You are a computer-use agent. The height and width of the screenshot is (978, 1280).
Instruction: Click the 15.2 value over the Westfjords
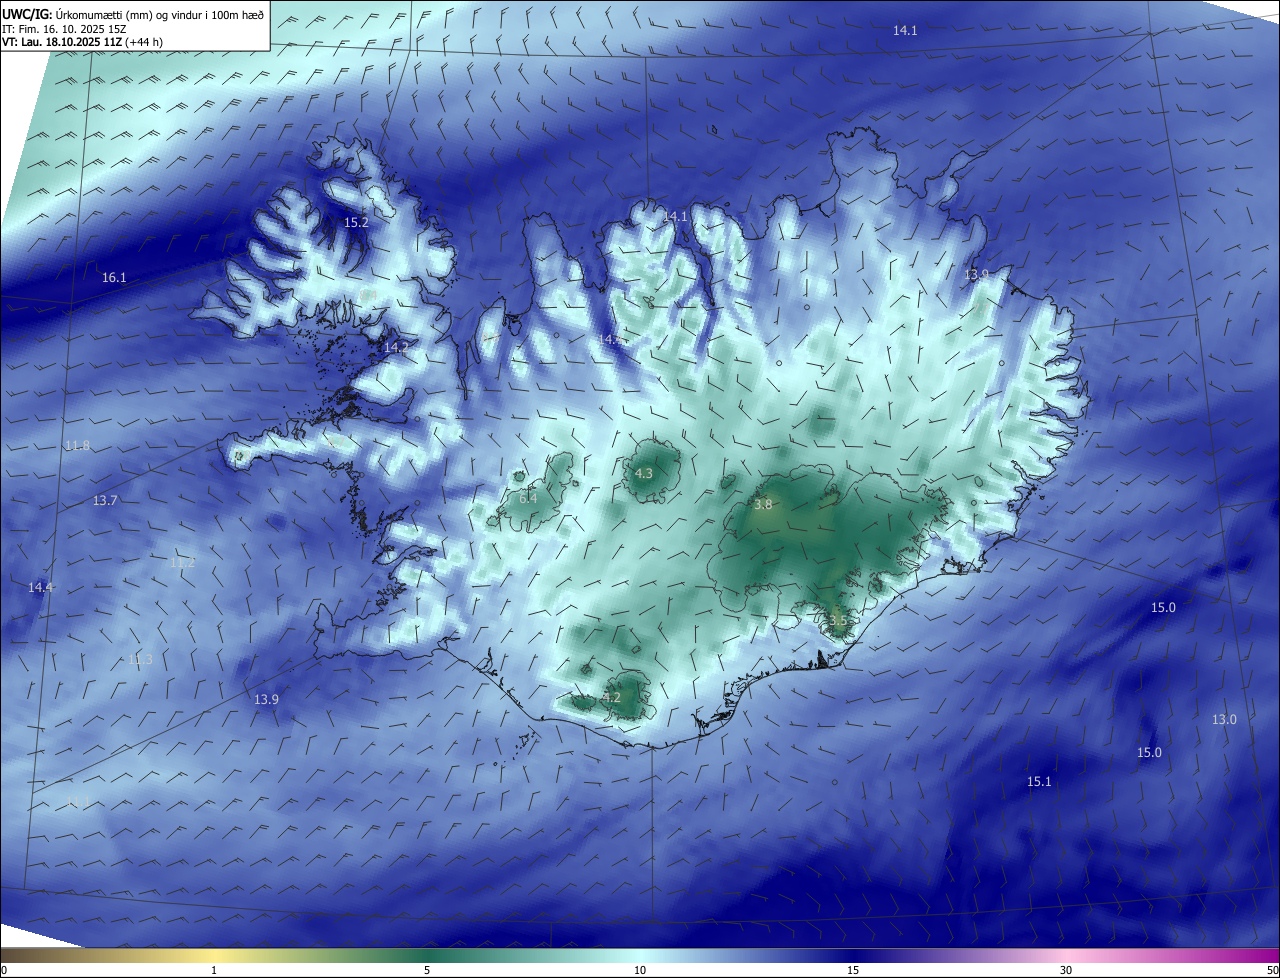point(356,222)
